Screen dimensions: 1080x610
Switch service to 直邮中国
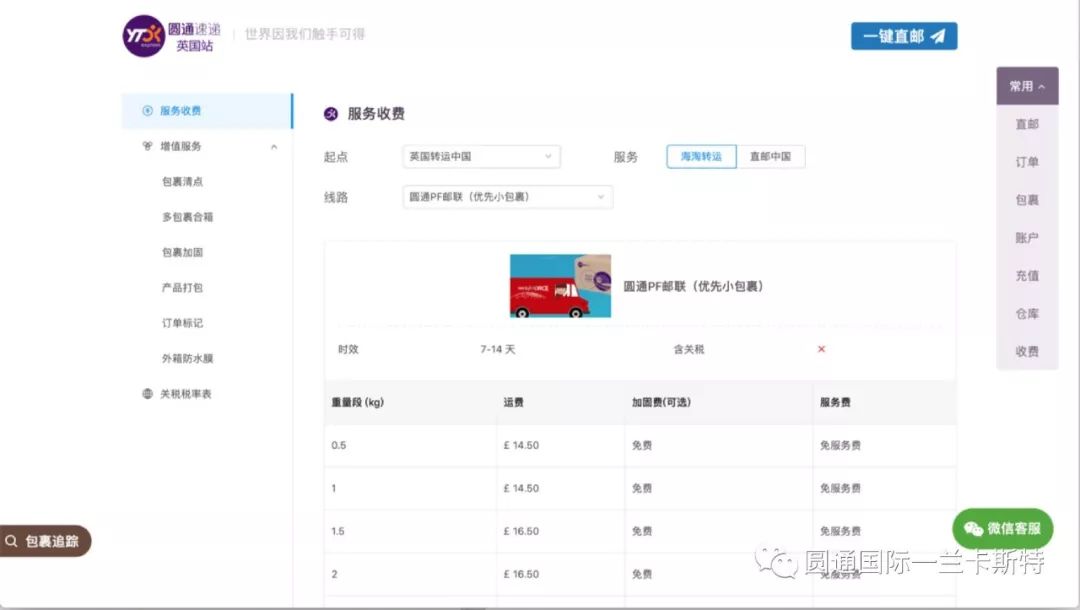(x=770, y=157)
